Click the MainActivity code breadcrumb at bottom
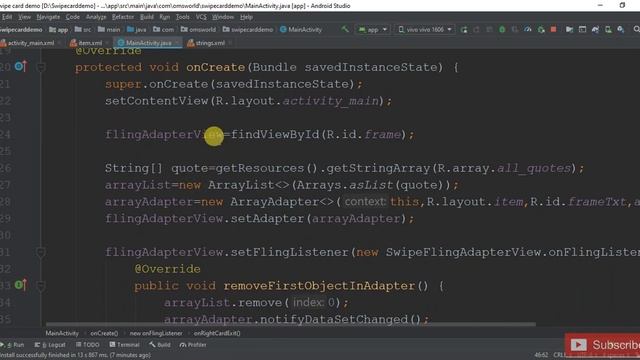Image resolution: width=640 pixels, height=360 pixels. click(x=62, y=333)
